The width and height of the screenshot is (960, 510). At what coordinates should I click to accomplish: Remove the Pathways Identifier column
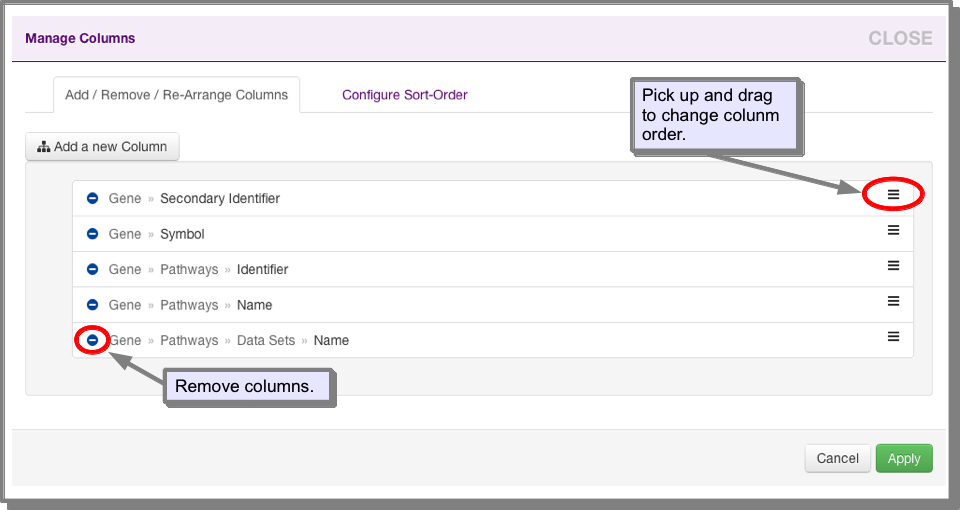[92, 269]
